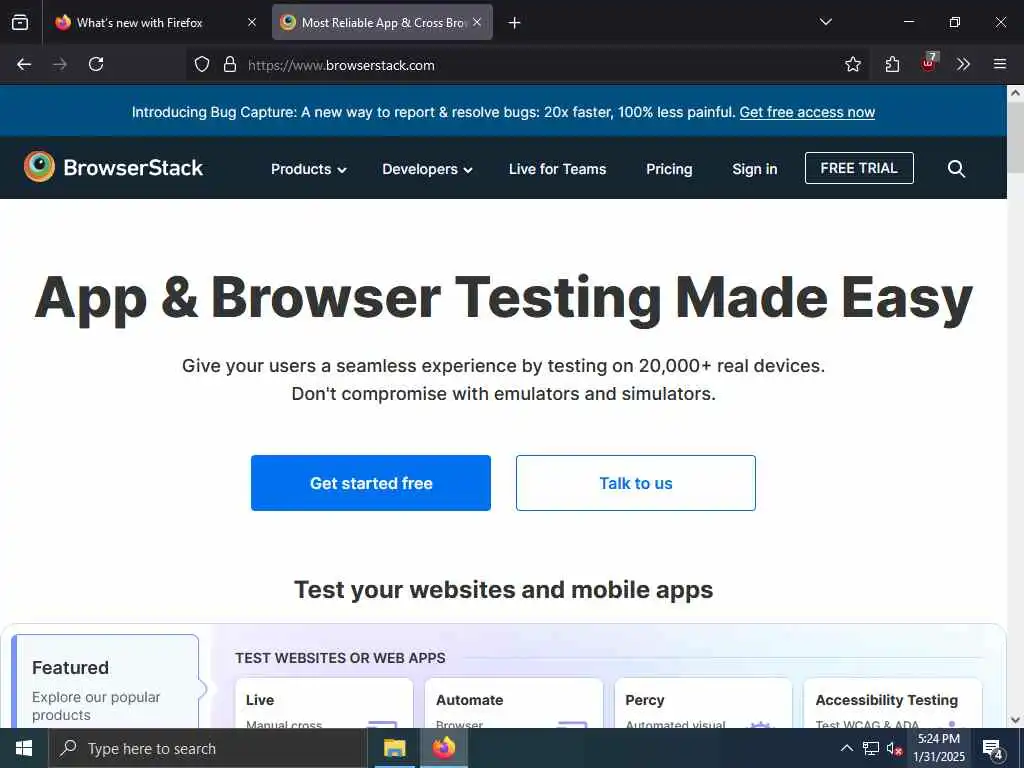This screenshot has height=768, width=1024.
Task: Open the tracking protection shield icon
Action: (x=202, y=64)
